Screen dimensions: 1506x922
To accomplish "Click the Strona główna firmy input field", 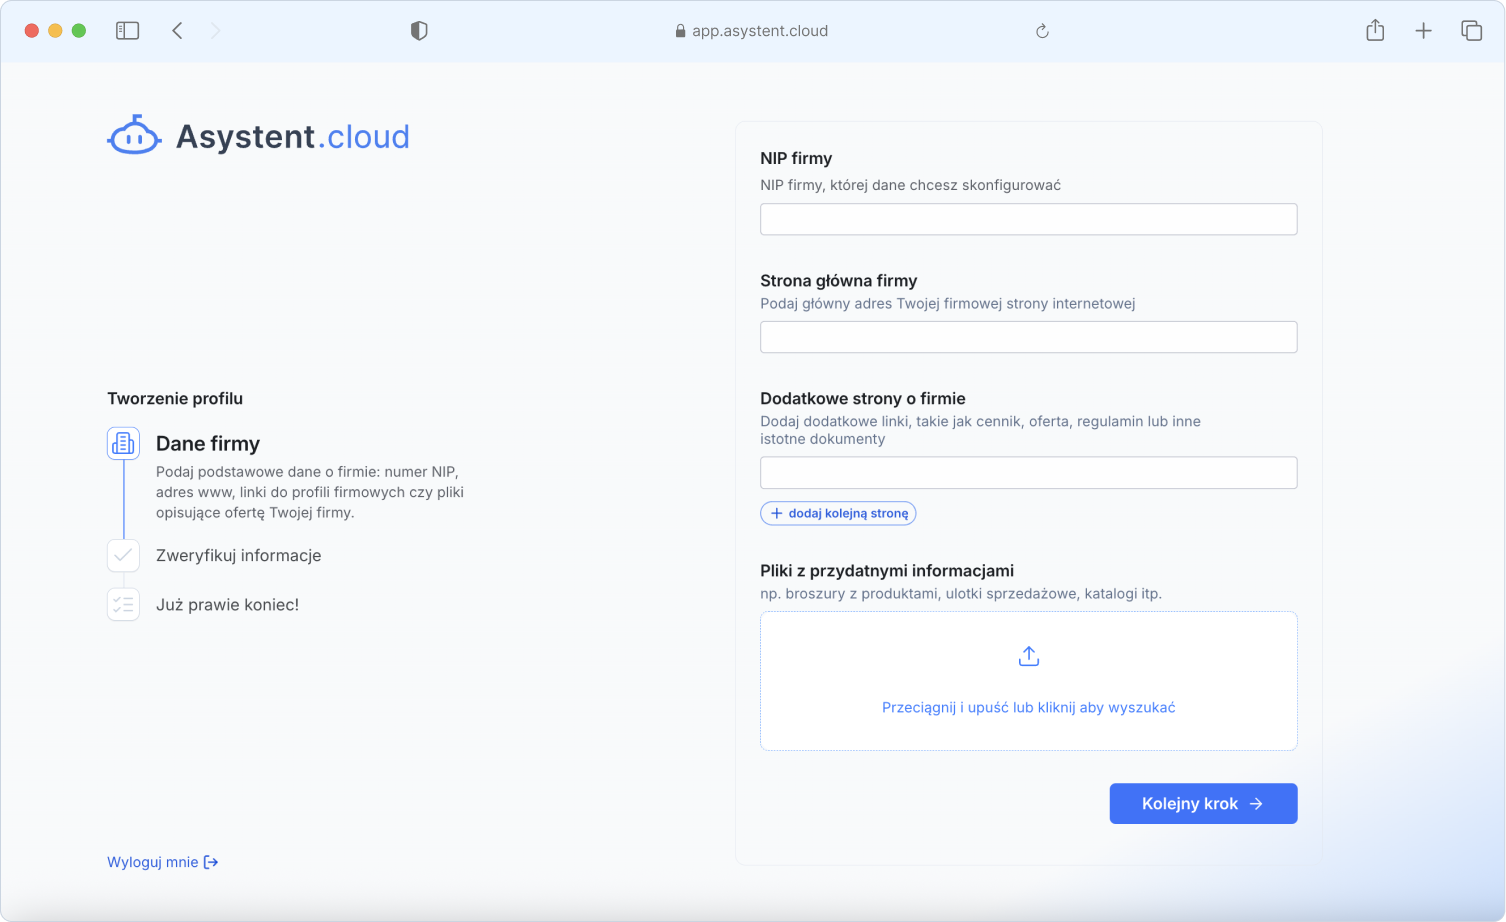I will coord(1028,337).
